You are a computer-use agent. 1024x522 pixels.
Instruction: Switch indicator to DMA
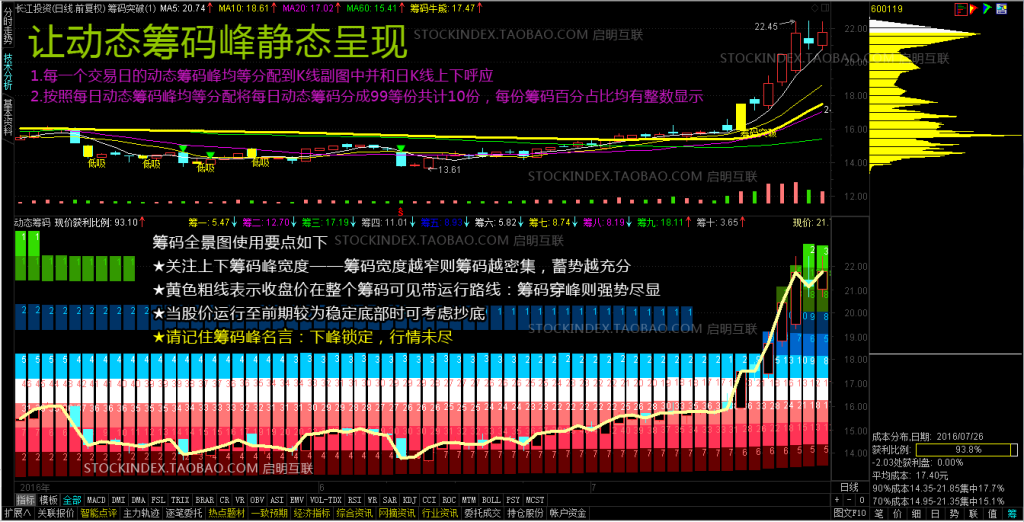(138, 500)
